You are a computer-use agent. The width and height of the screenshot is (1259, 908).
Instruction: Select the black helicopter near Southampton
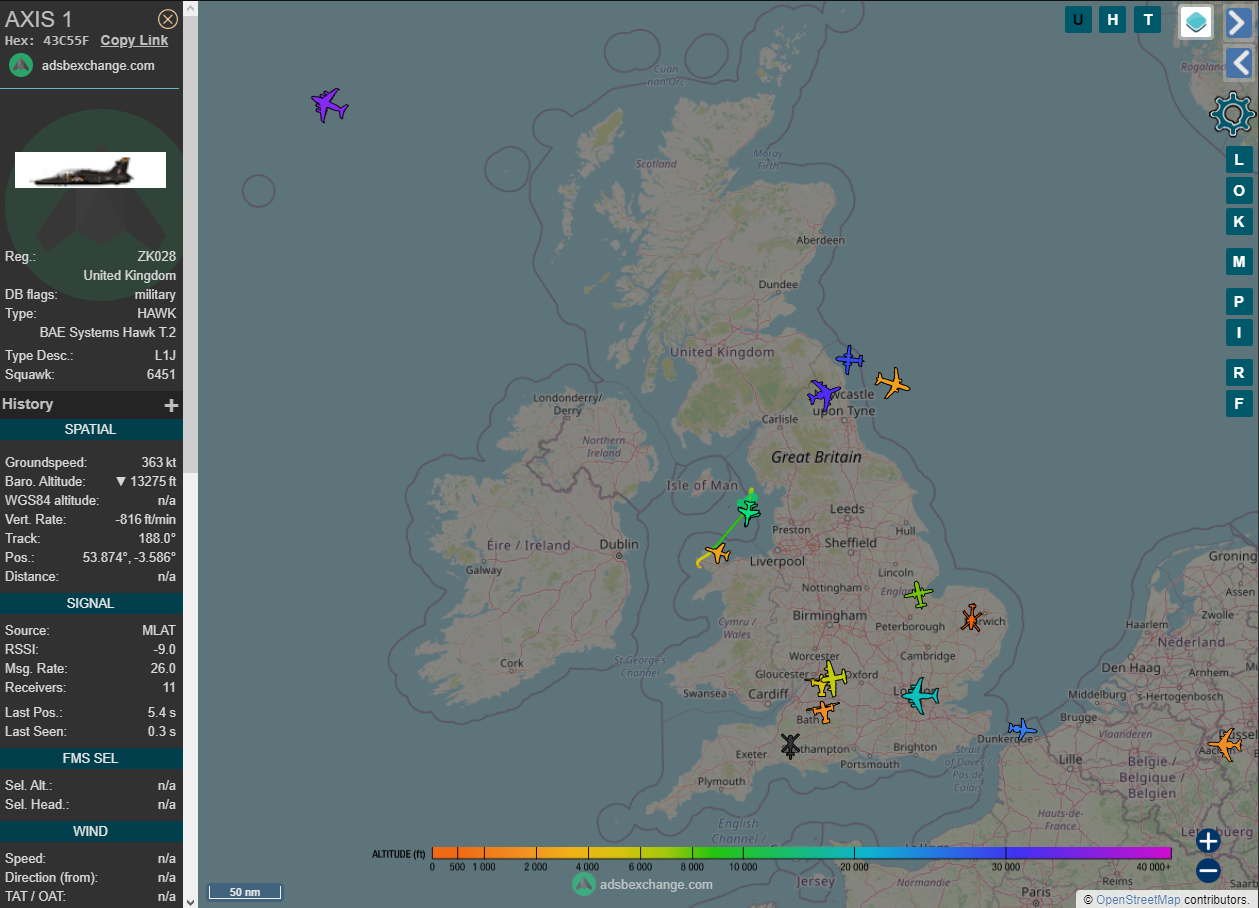(x=790, y=745)
